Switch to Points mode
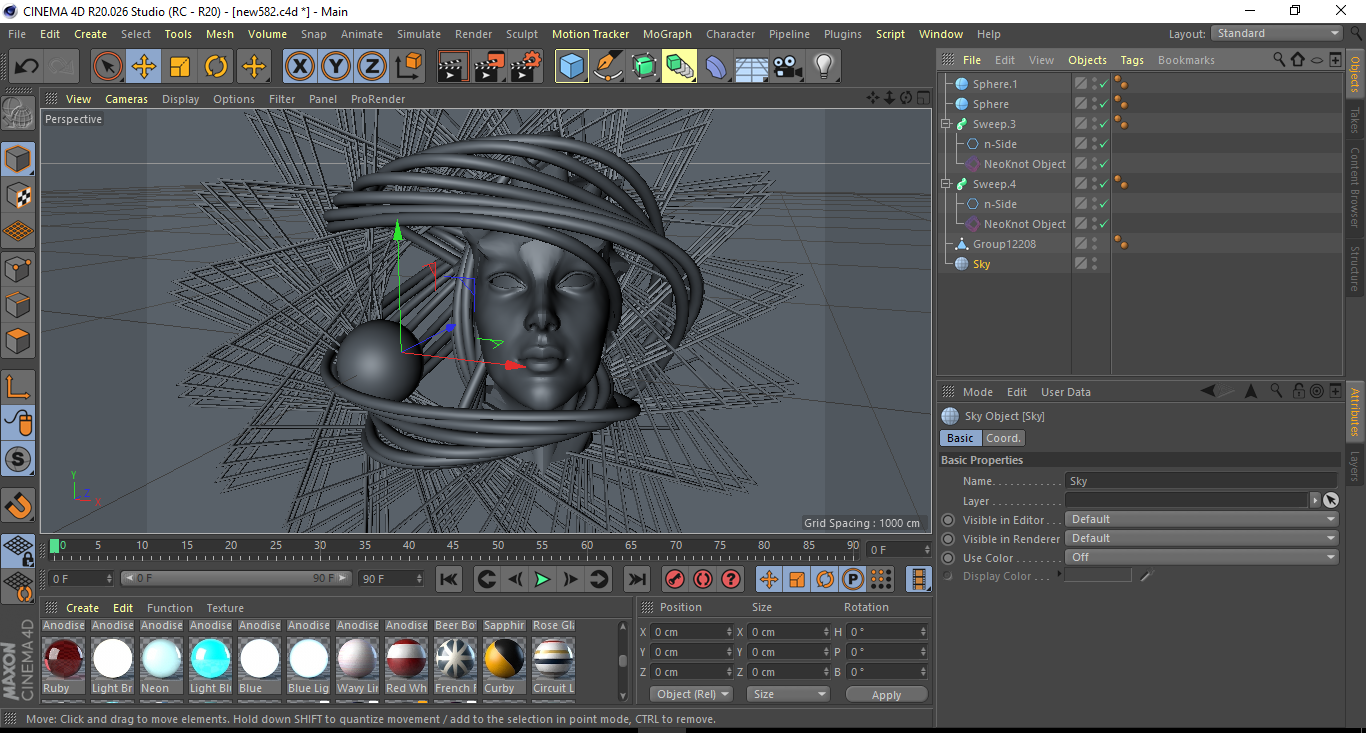The width and height of the screenshot is (1366, 733). point(18,268)
